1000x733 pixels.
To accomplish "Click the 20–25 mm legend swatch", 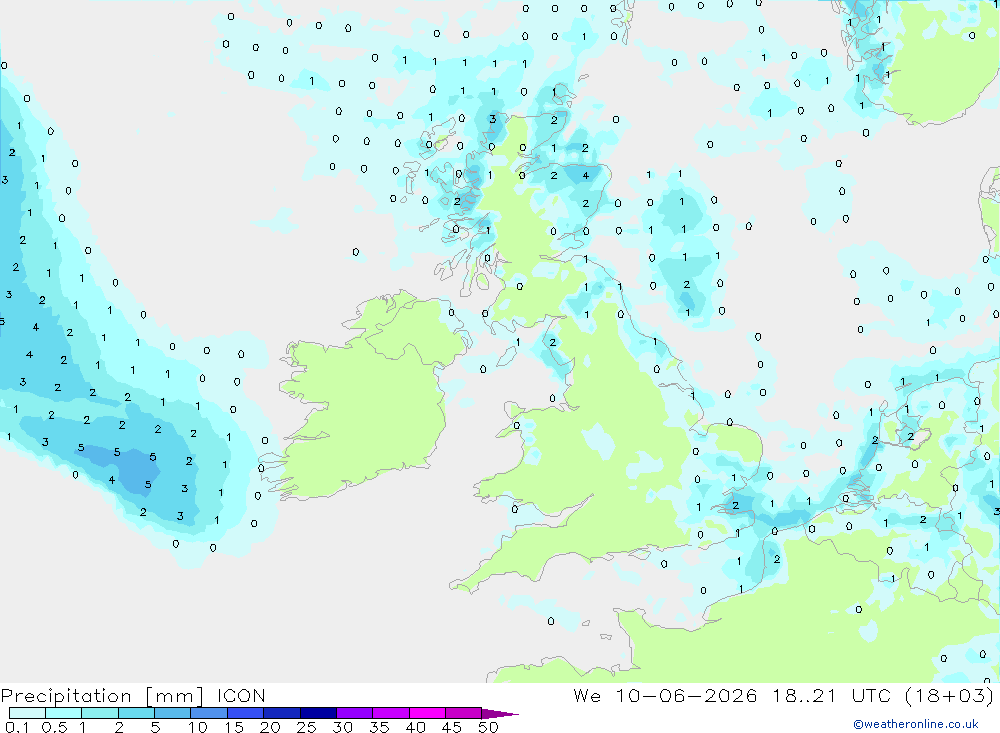I will pyautogui.click(x=281, y=713).
